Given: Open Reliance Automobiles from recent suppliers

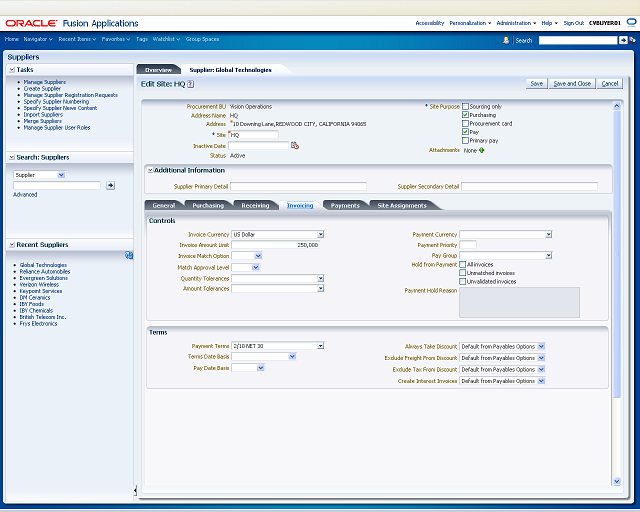Looking at the screenshot, I should tap(45, 272).
